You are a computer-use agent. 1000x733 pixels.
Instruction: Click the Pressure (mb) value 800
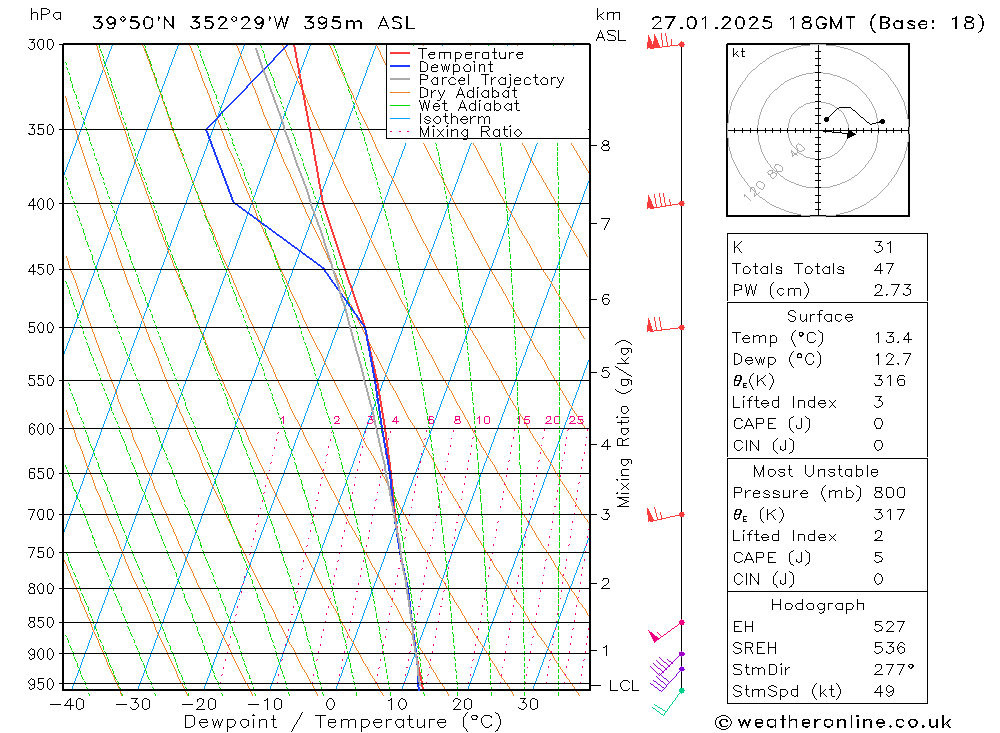(x=890, y=492)
